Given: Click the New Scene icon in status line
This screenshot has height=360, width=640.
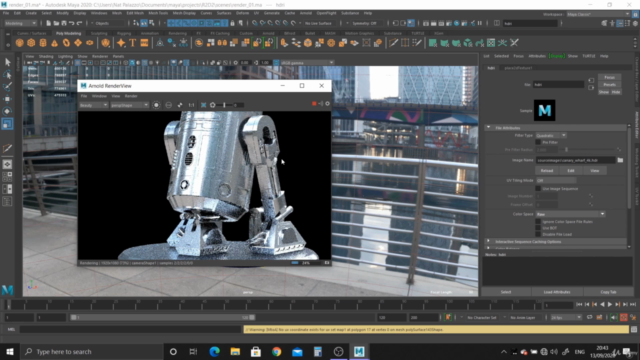Looking at the screenshot, I should pos(48,23).
